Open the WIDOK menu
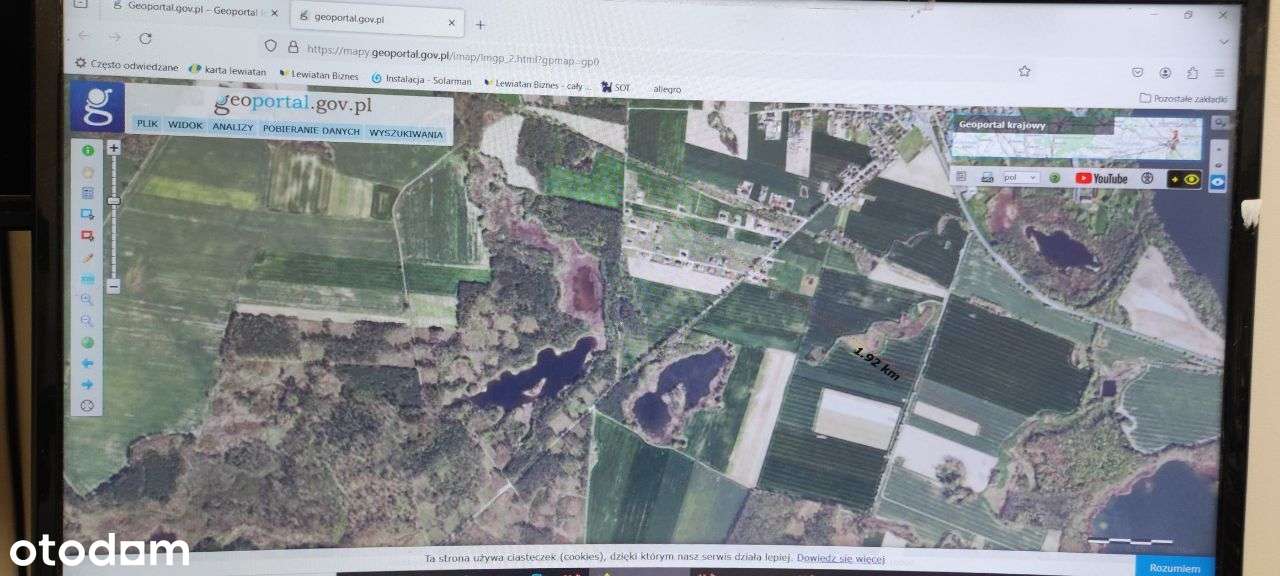 click(185, 125)
